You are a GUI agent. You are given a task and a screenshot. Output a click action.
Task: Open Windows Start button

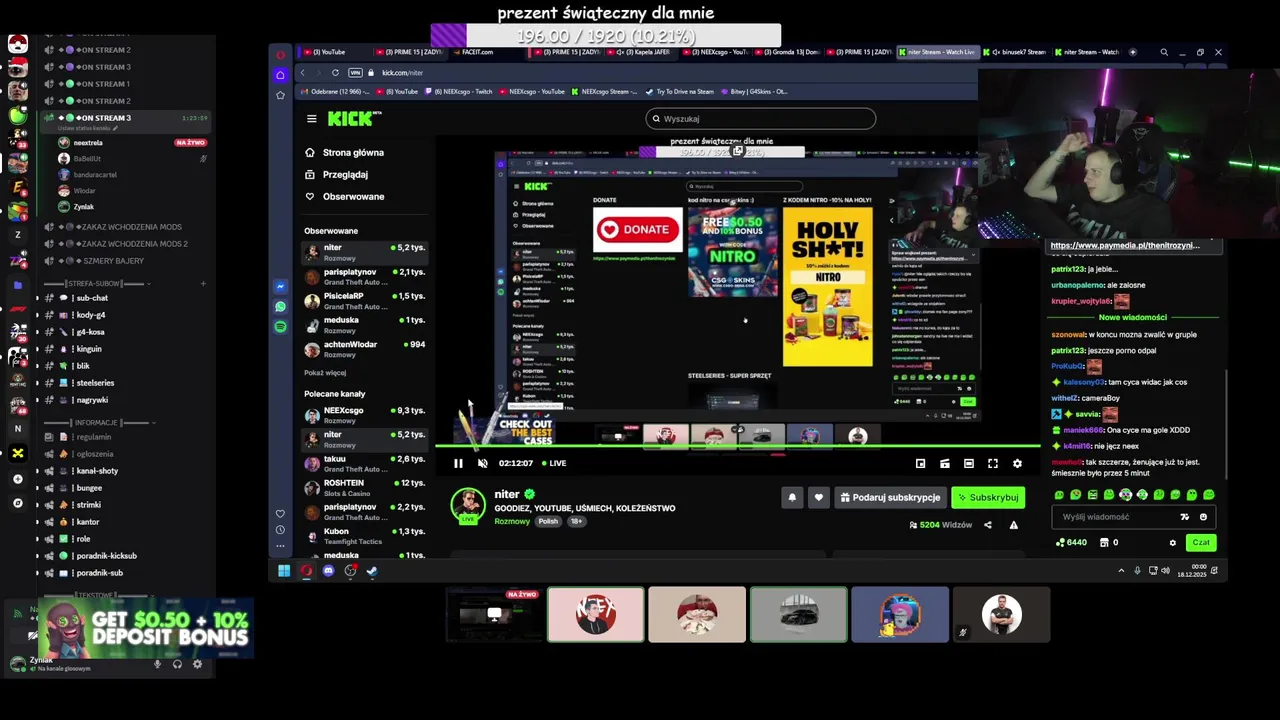point(284,571)
